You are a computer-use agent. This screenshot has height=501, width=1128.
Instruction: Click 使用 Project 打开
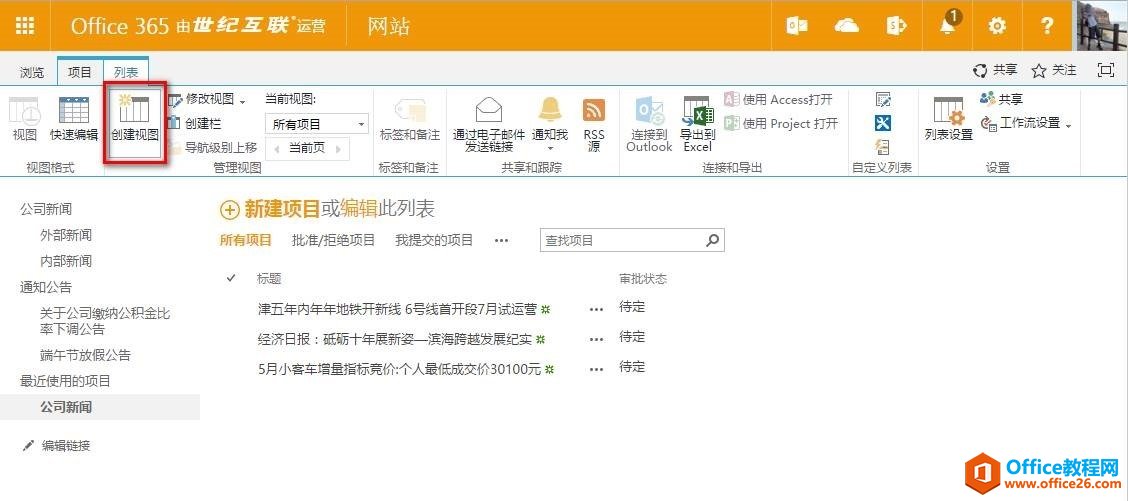[781, 123]
